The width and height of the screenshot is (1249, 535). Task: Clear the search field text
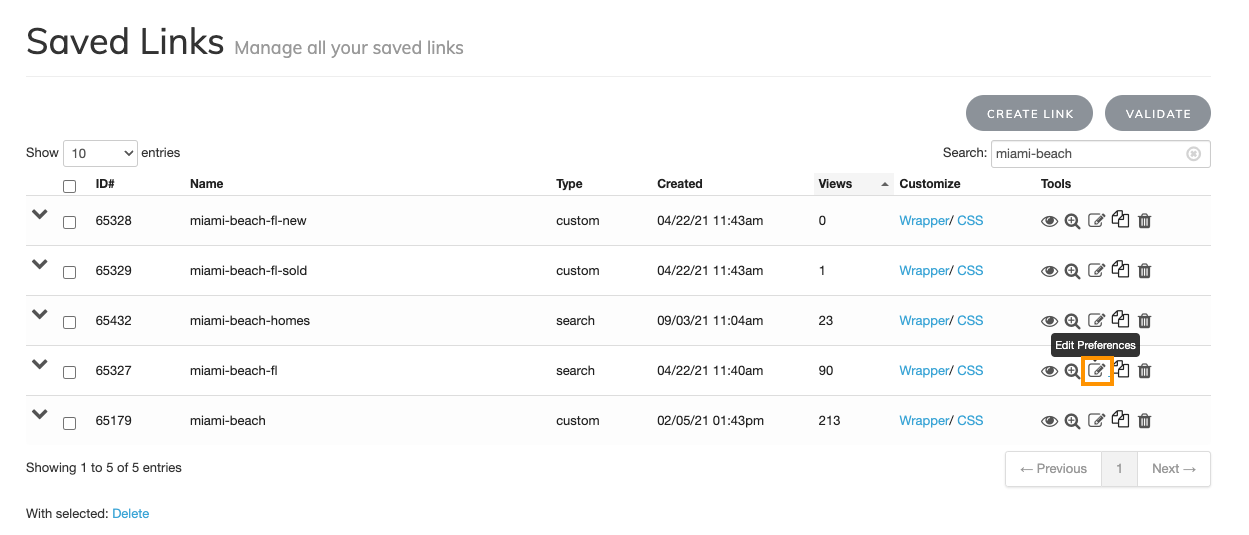[1193, 154]
